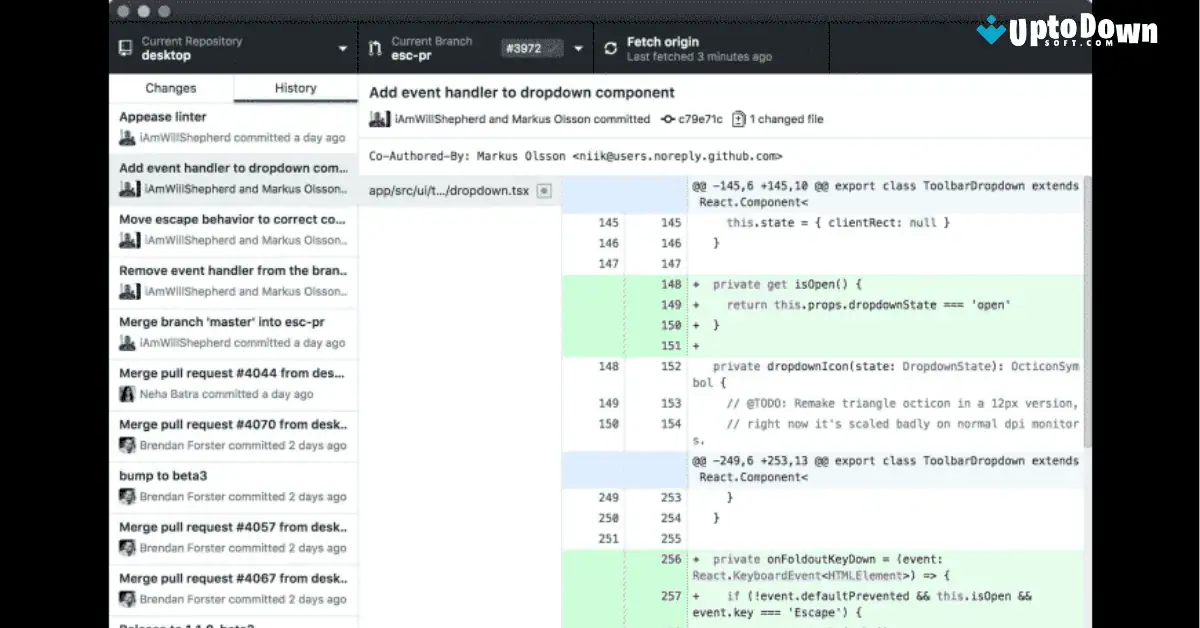1200x628 pixels.
Task: Click the 1 changed file icon
Action: 737,119
